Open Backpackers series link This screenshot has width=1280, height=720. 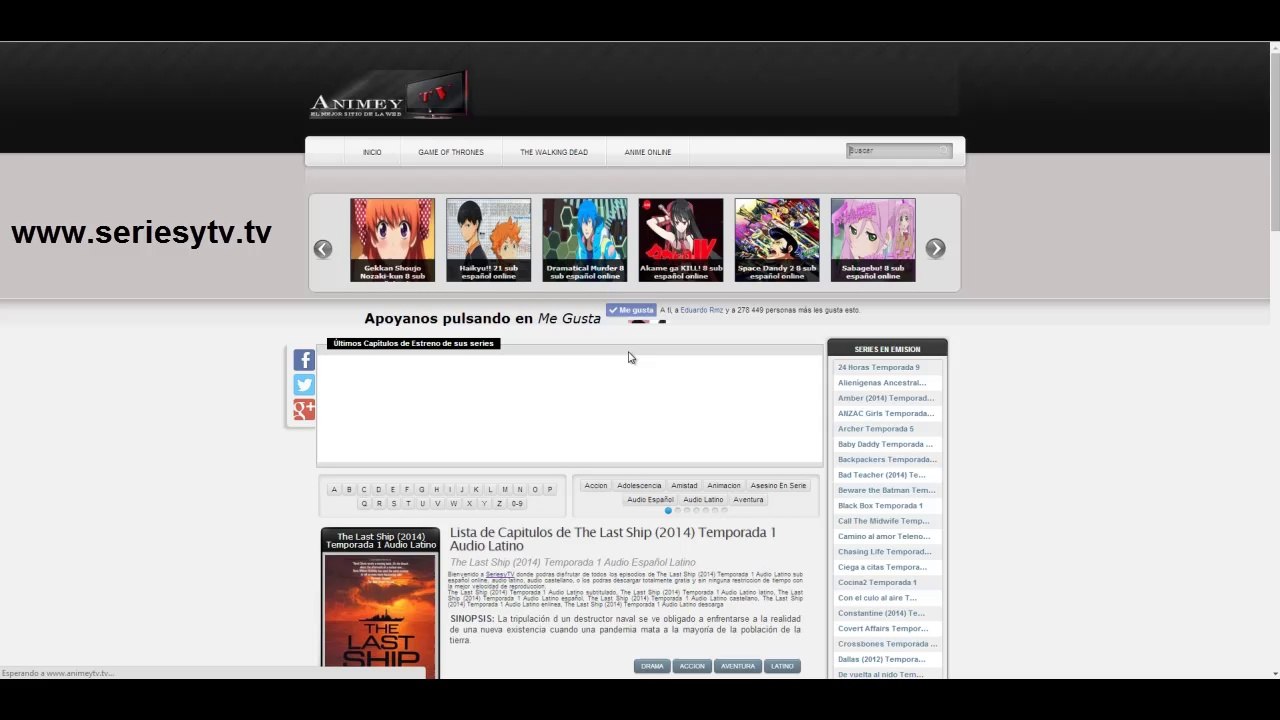pyautogui.click(x=887, y=460)
